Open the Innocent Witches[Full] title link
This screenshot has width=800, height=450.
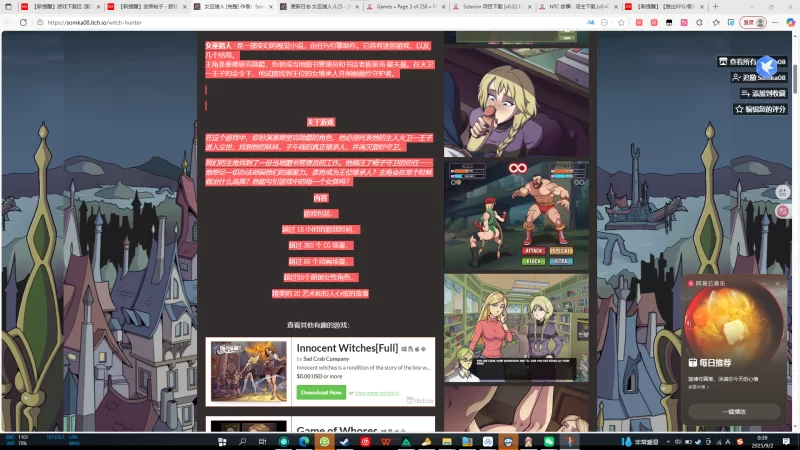click(x=347, y=348)
